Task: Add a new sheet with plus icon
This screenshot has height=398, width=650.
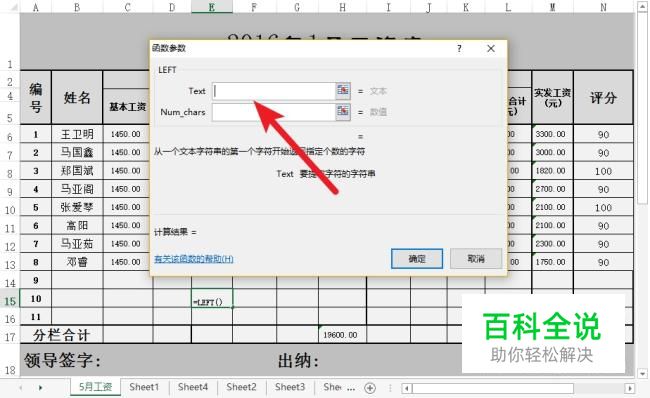Action: click(370, 388)
